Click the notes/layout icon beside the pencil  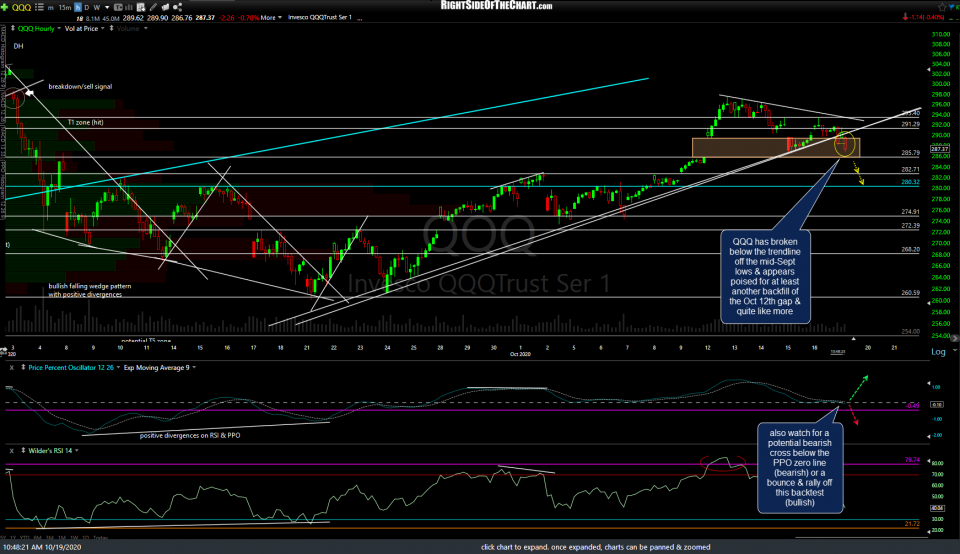(165, 7)
